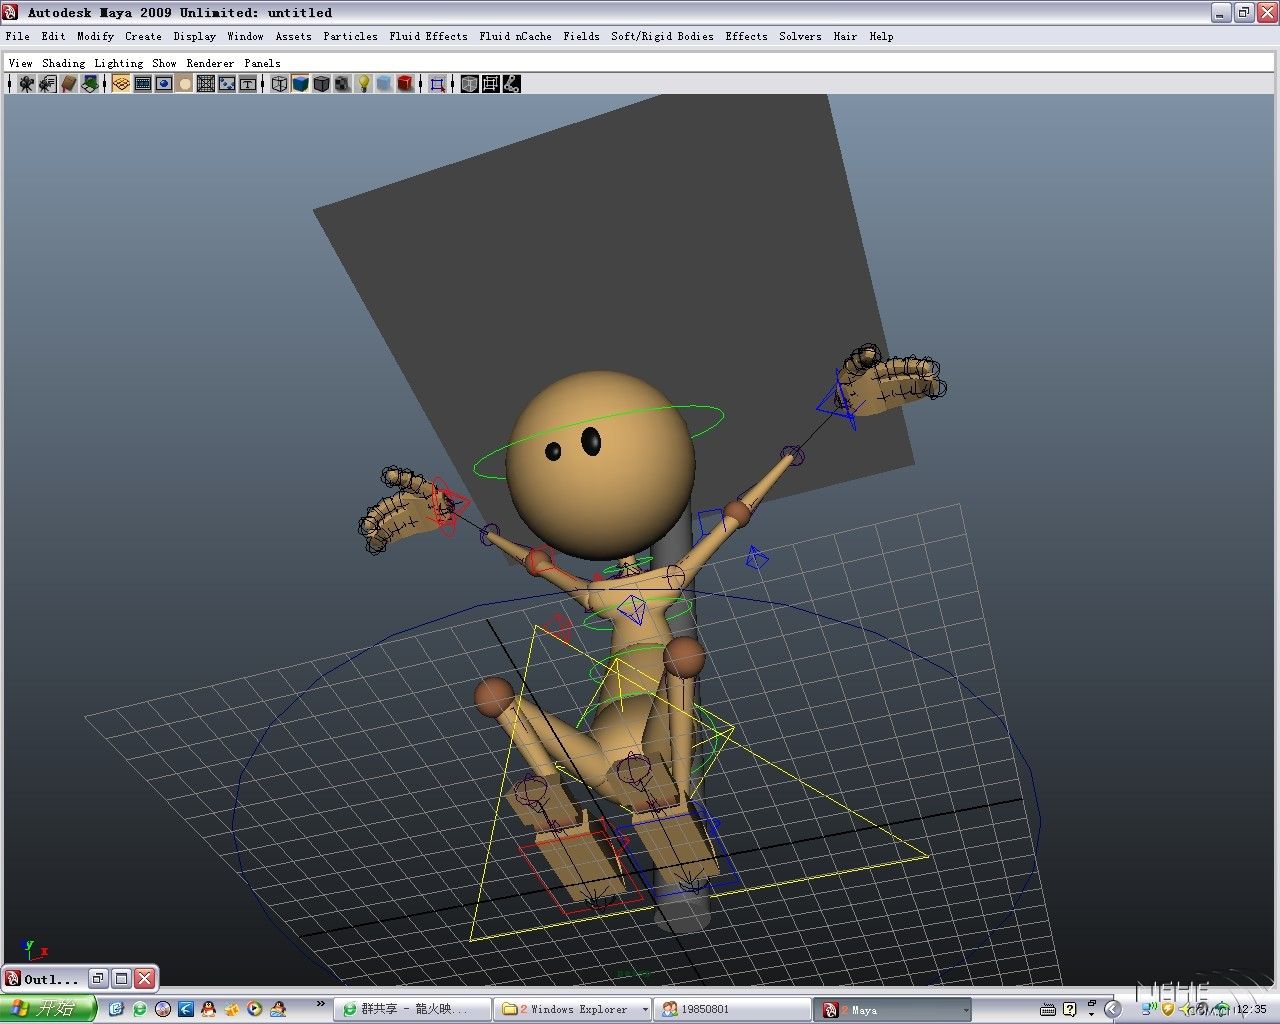This screenshot has width=1280, height=1024.
Task: Toggle the Textured checker cube icon
Action: (342, 84)
